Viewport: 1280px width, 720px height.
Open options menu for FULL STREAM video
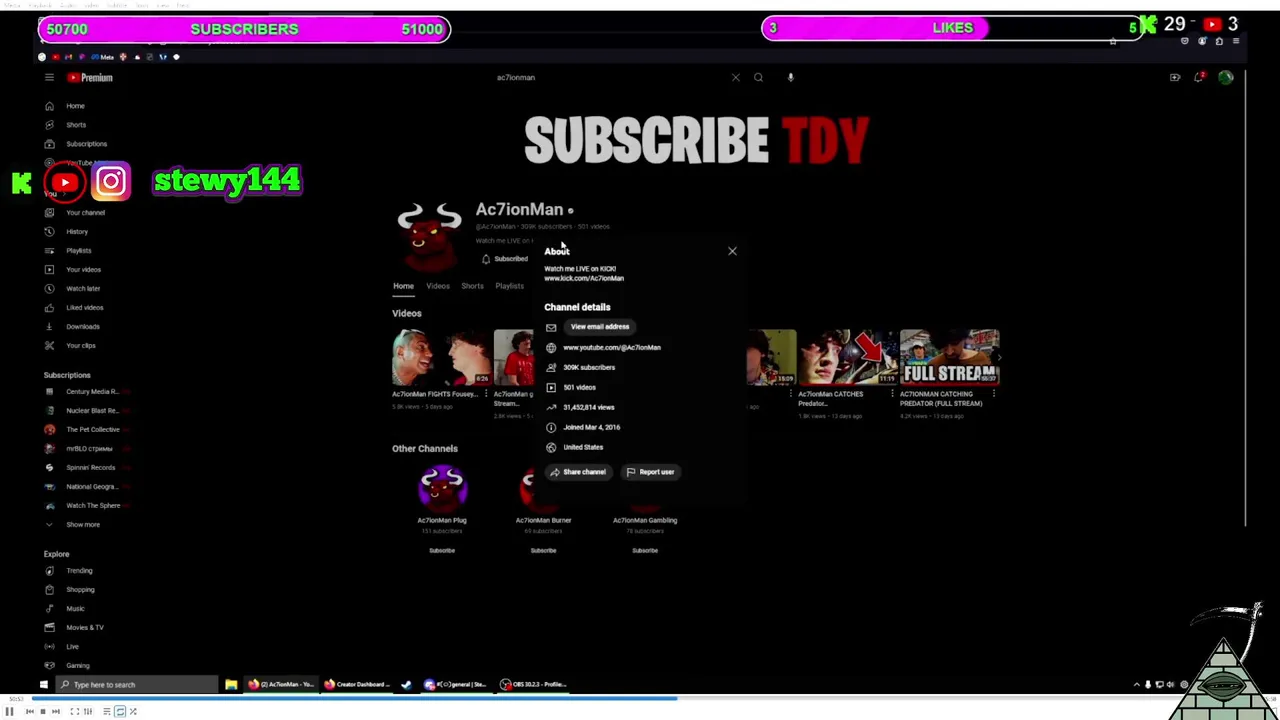(x=995, y=395)
